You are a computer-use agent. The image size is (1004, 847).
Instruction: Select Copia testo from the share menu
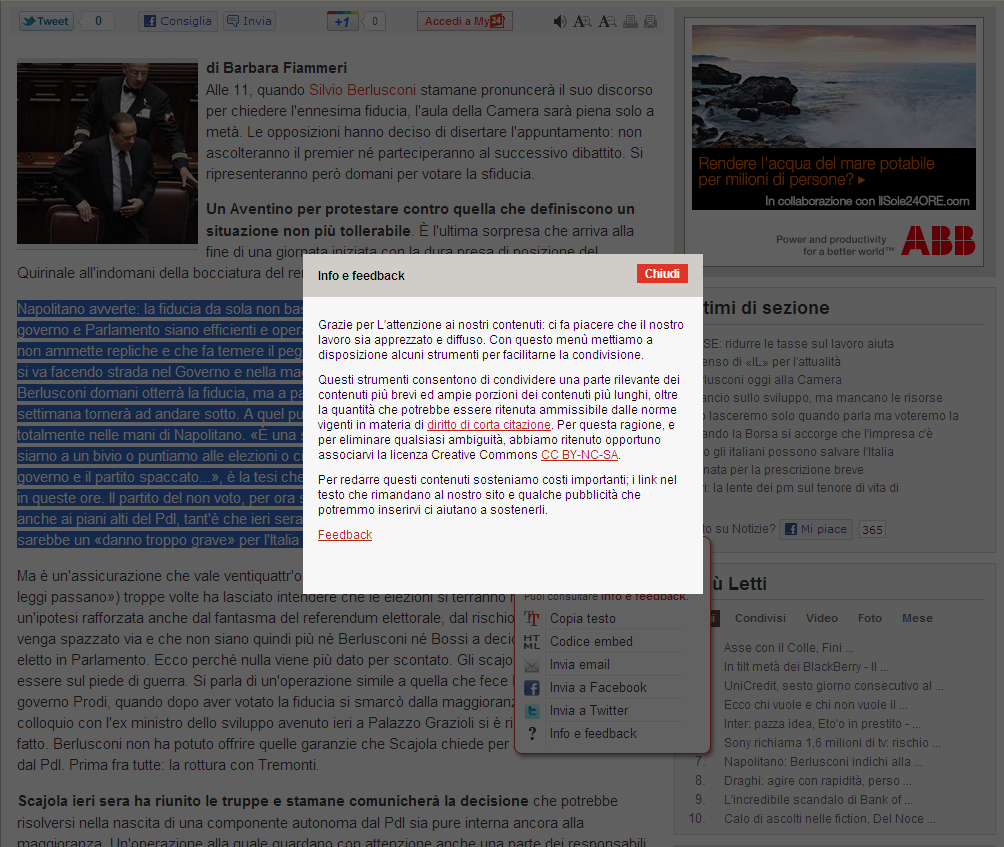tap(582, 618)
